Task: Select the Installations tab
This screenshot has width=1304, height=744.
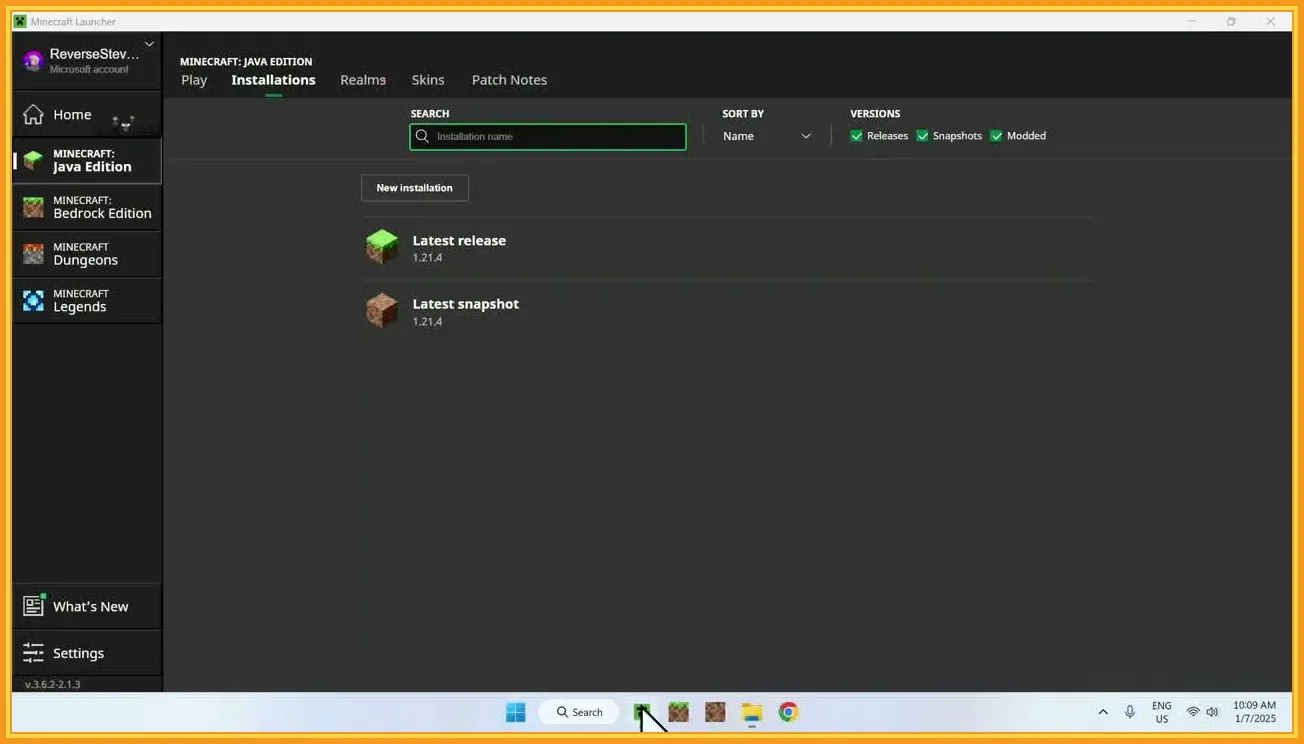Action: coord(273,80)
